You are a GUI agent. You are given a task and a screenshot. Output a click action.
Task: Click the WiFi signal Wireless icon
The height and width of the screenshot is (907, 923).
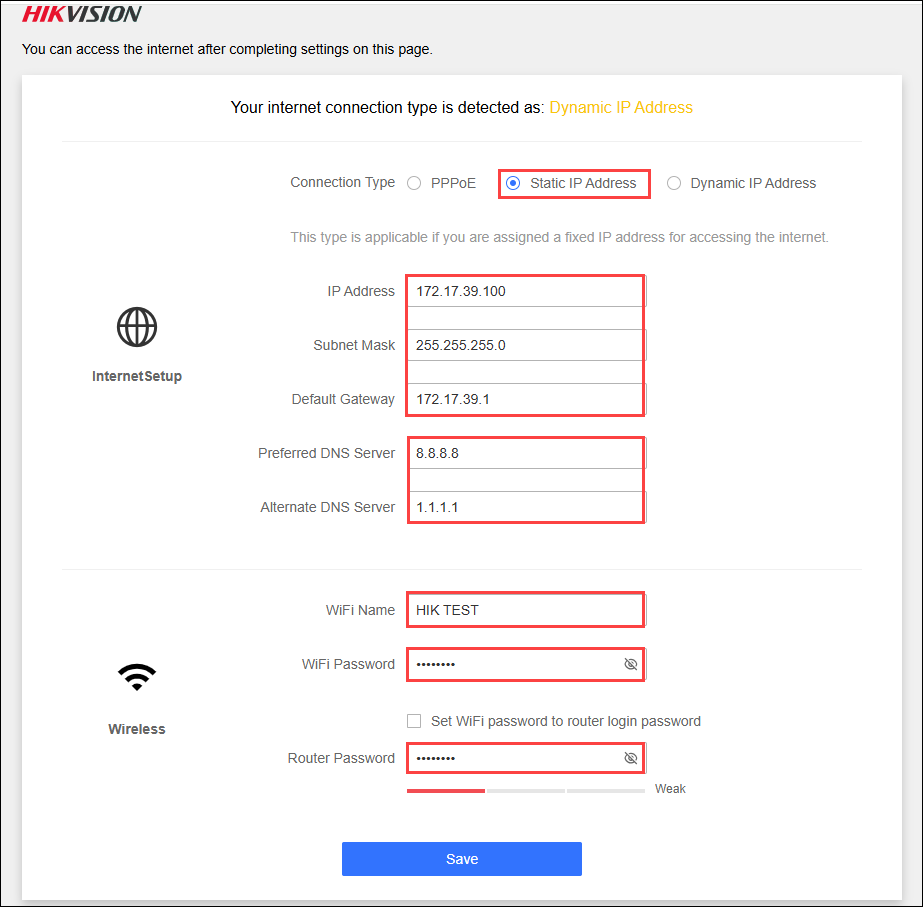(137, 677)
